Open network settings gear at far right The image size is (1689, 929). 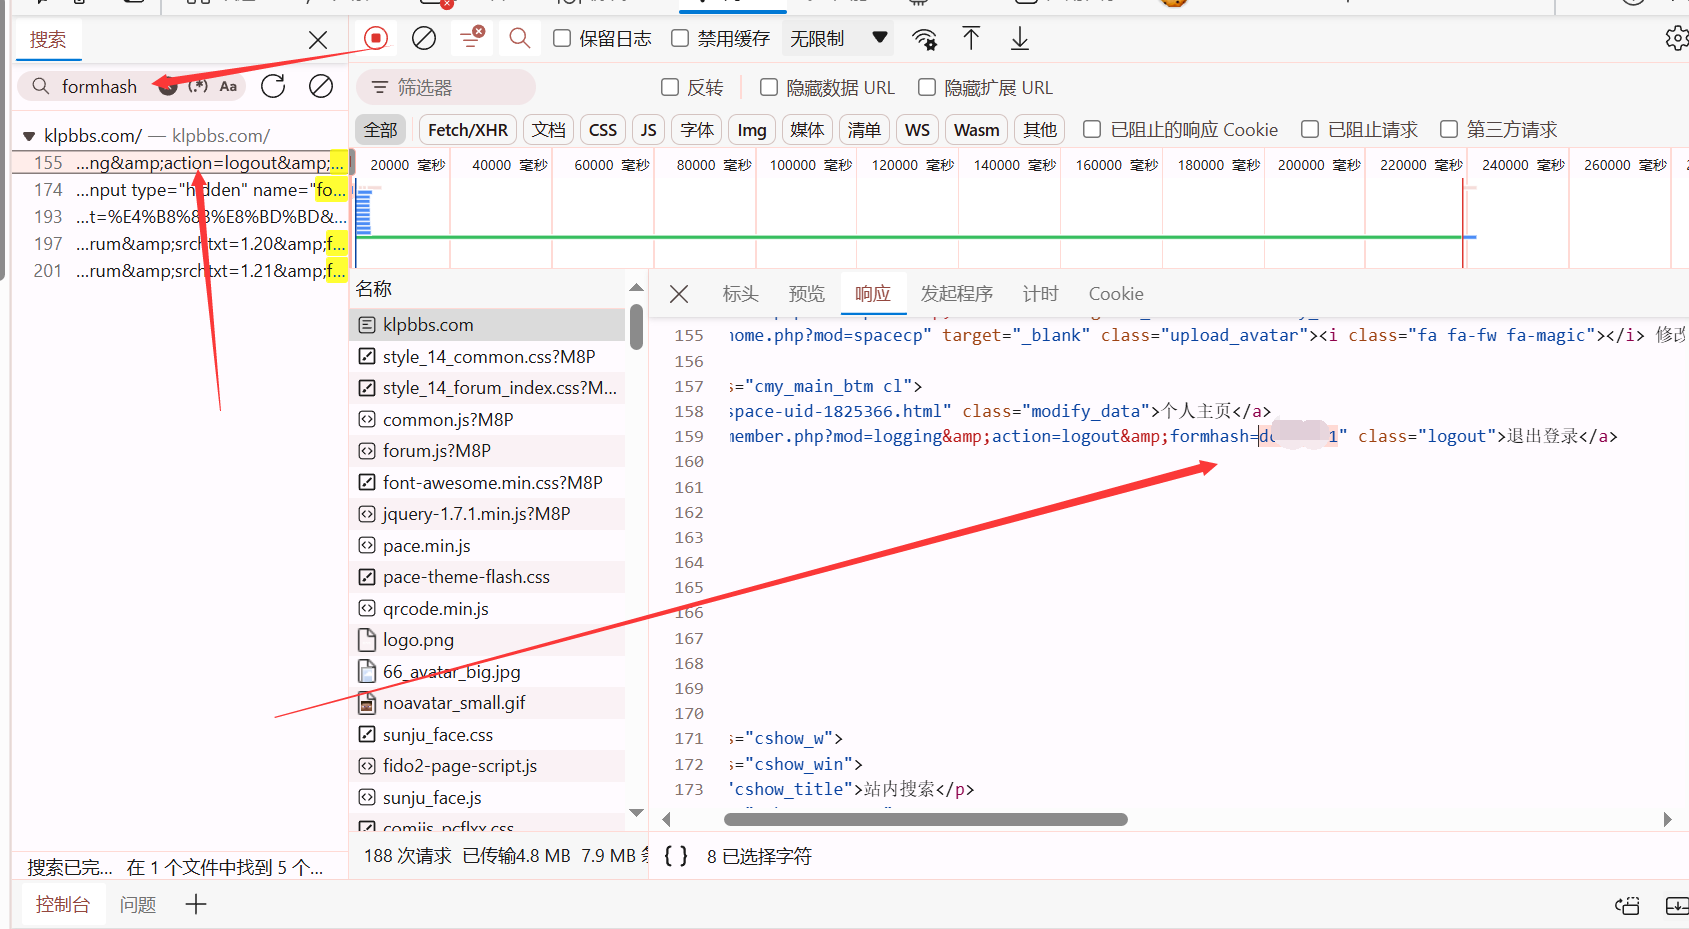(1677, 38)
